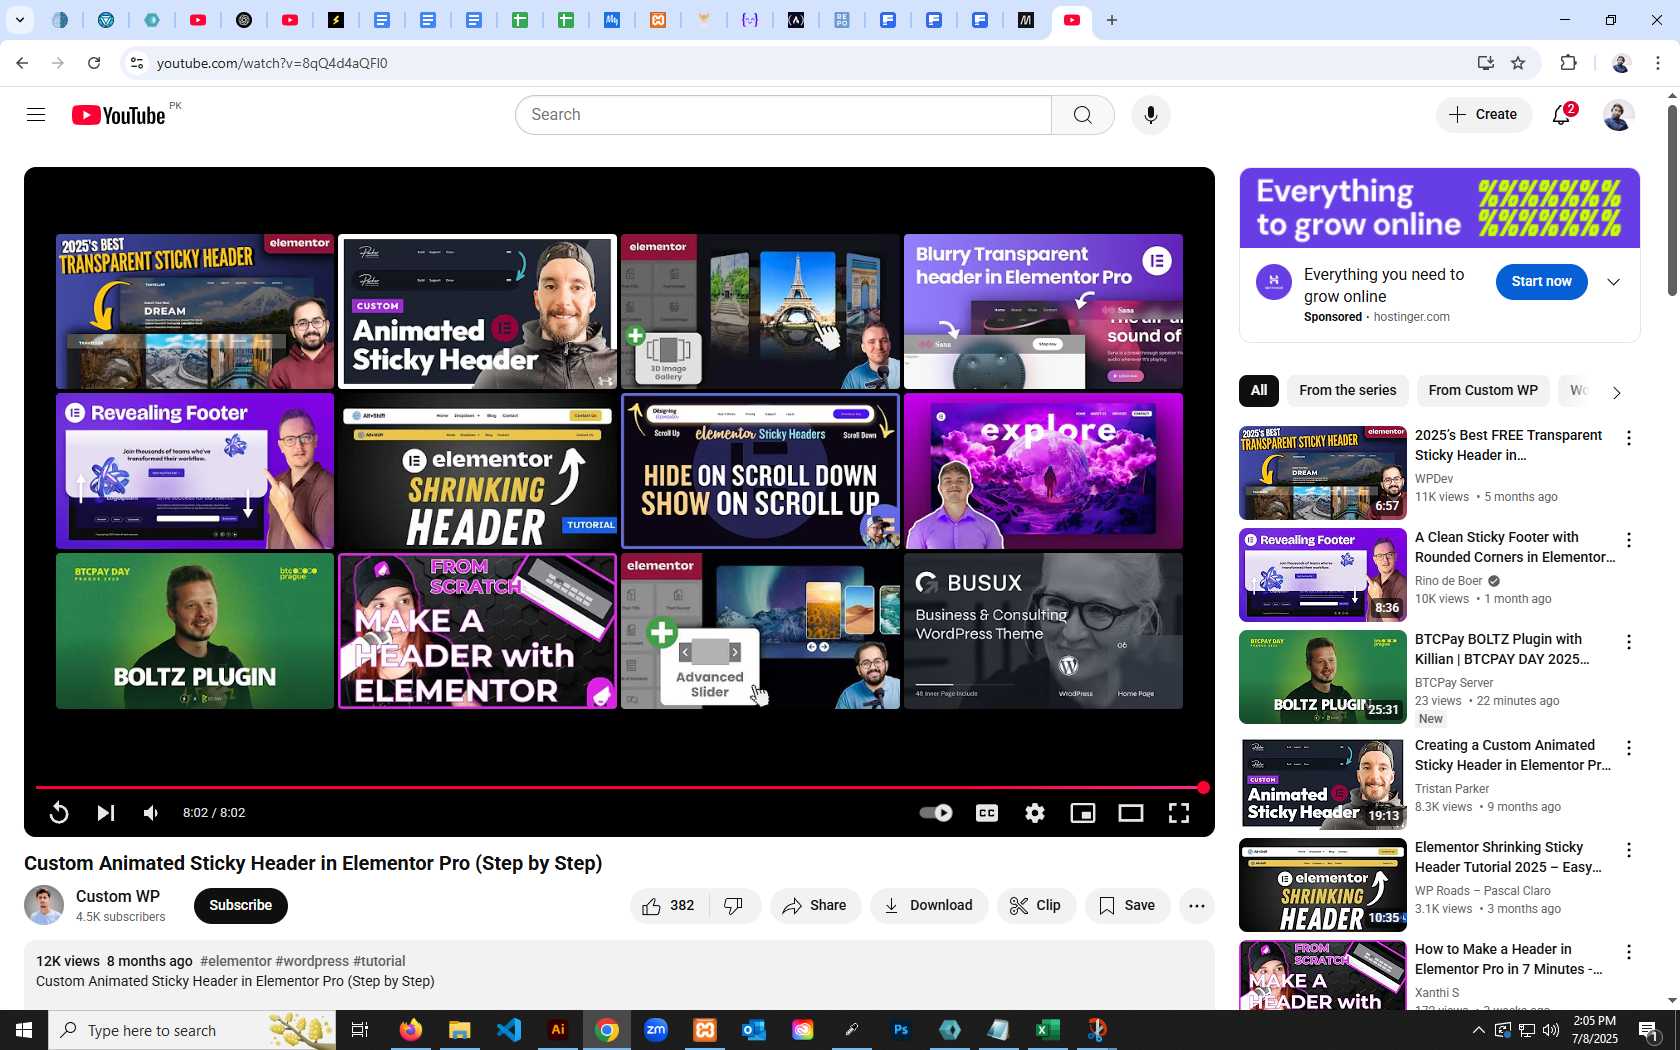Skip to the next video

[105, 813]
